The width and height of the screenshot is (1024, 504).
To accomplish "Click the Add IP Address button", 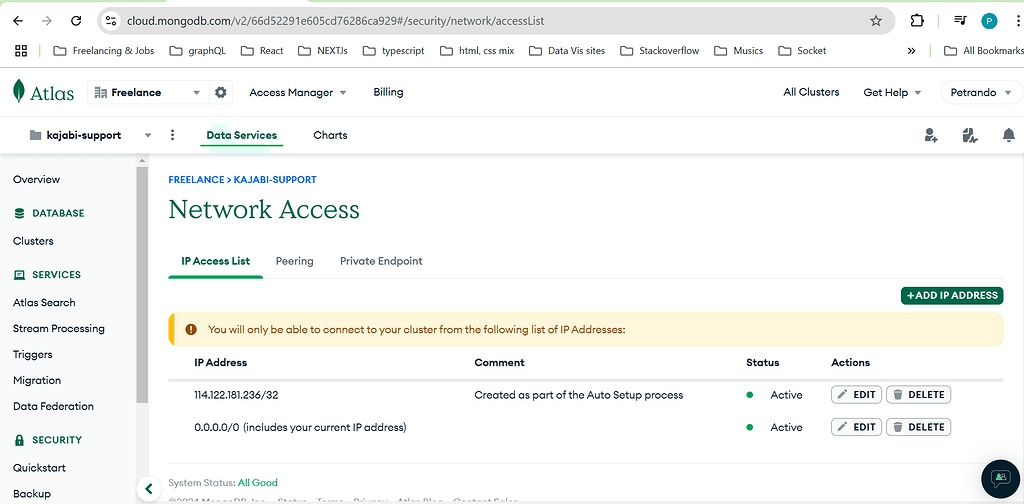I will point(952,295).
